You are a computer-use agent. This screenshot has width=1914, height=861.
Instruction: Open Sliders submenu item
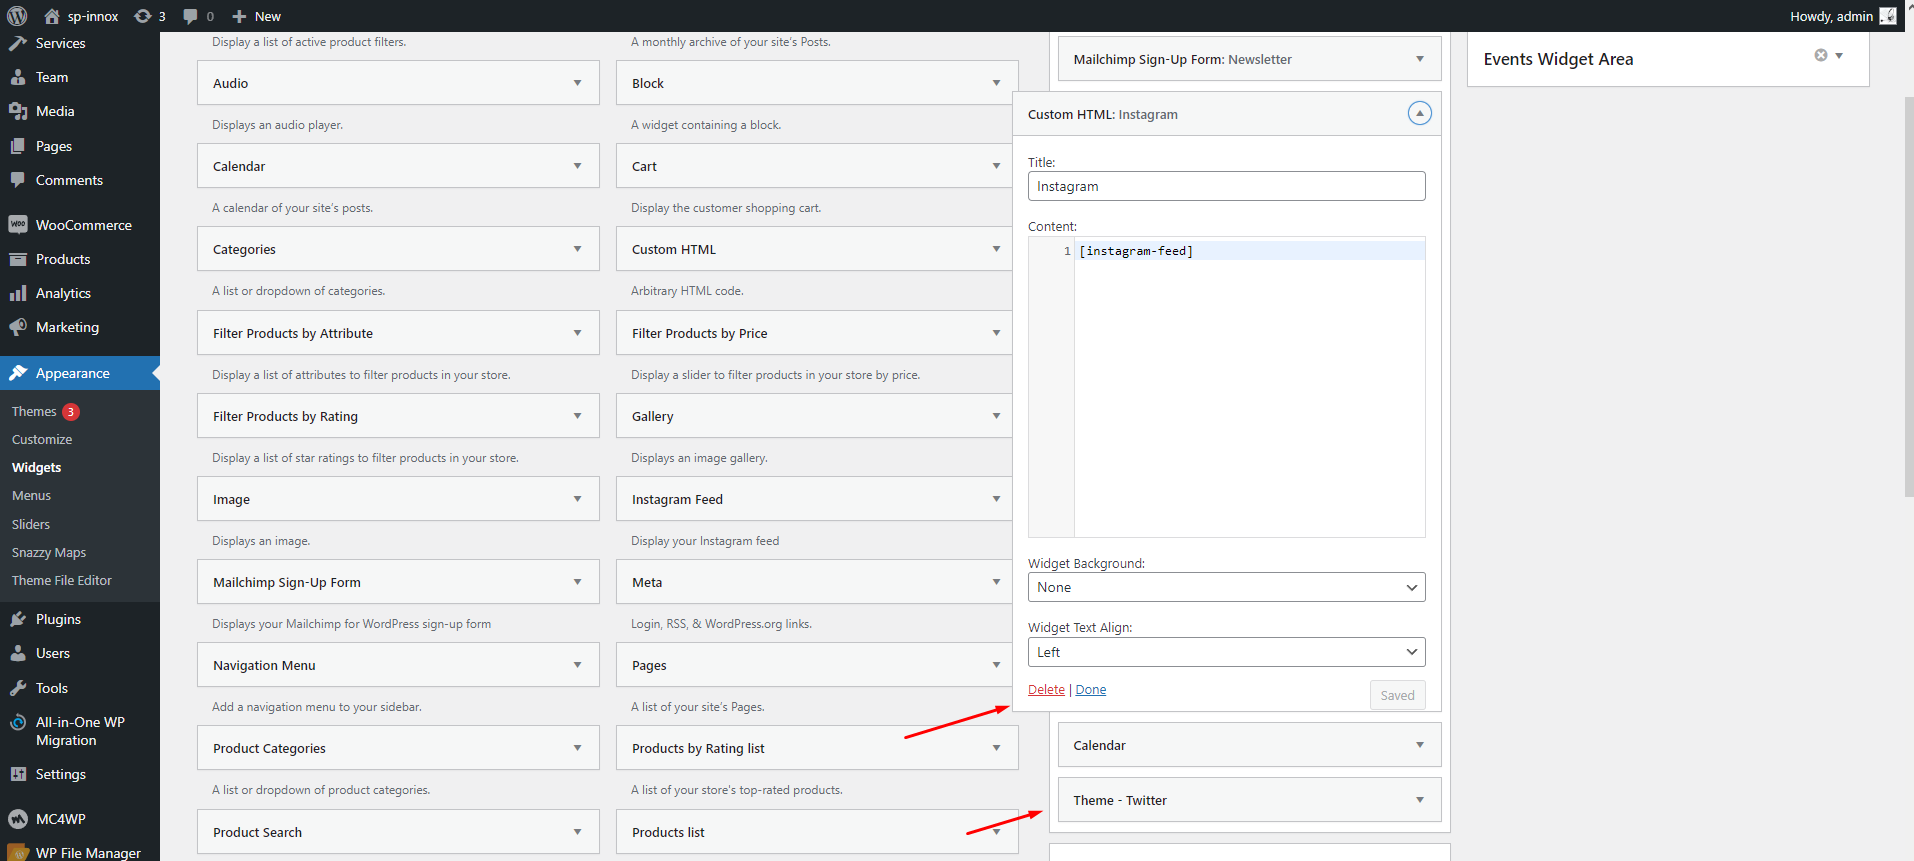click(x=31, y=524)
